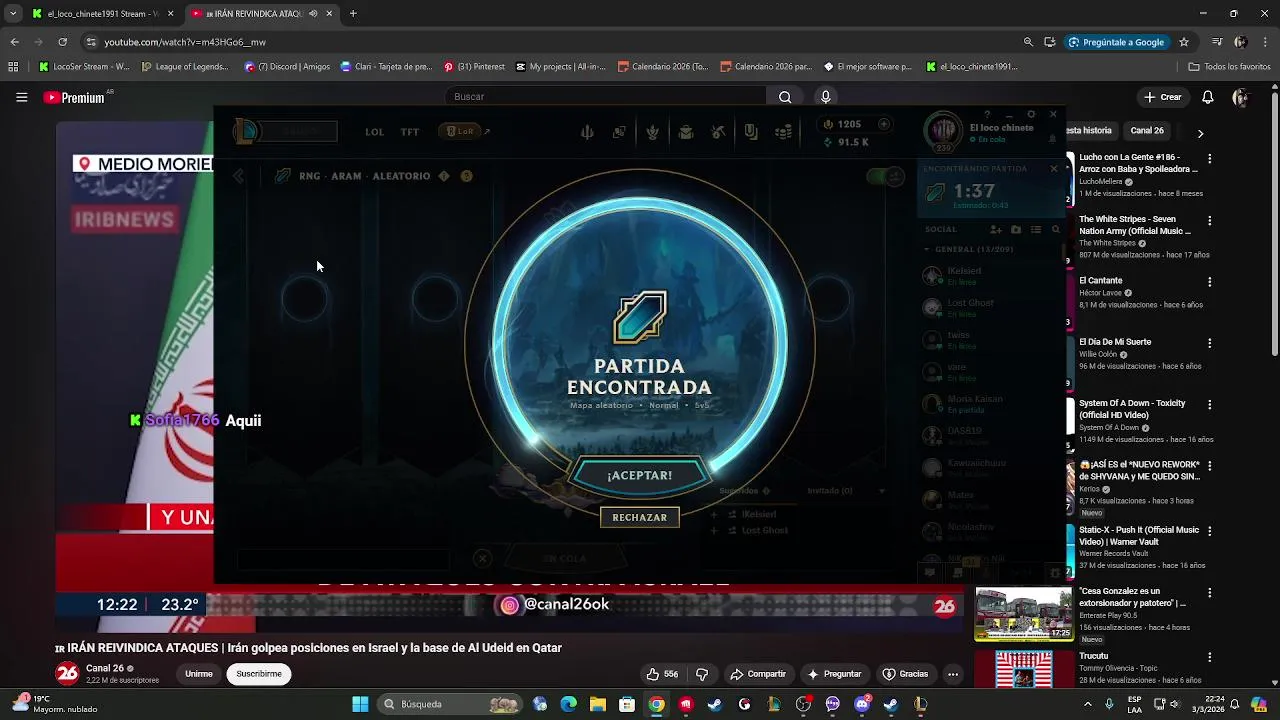
Task: Mute the IRÁN REVINDICA tab audio icon
Action: tap(313, 14)
